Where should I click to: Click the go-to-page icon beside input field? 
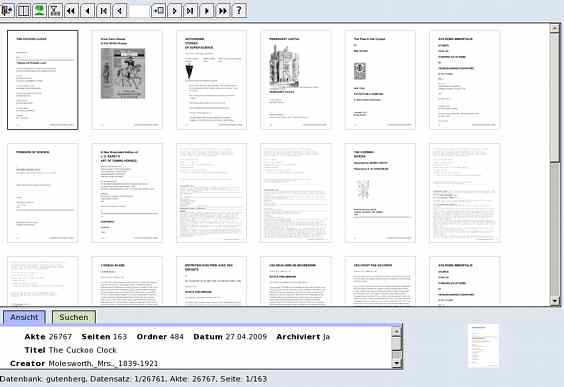[159, 10]
